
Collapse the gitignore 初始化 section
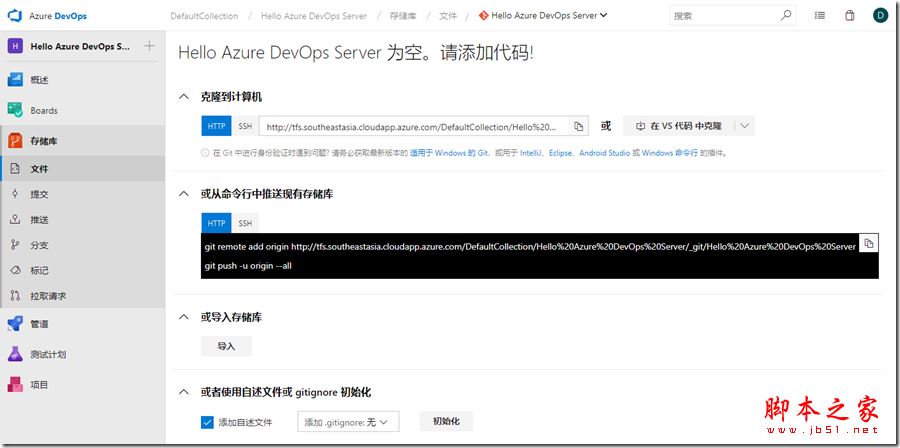(184, 392)
